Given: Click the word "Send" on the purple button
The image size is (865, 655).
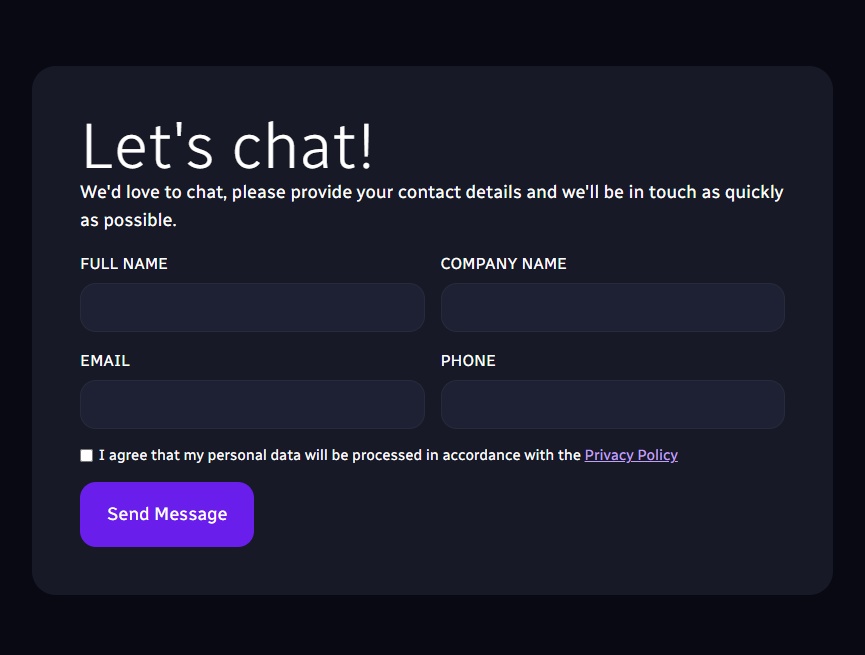Looking at the screenshot, I should (128, 514).
